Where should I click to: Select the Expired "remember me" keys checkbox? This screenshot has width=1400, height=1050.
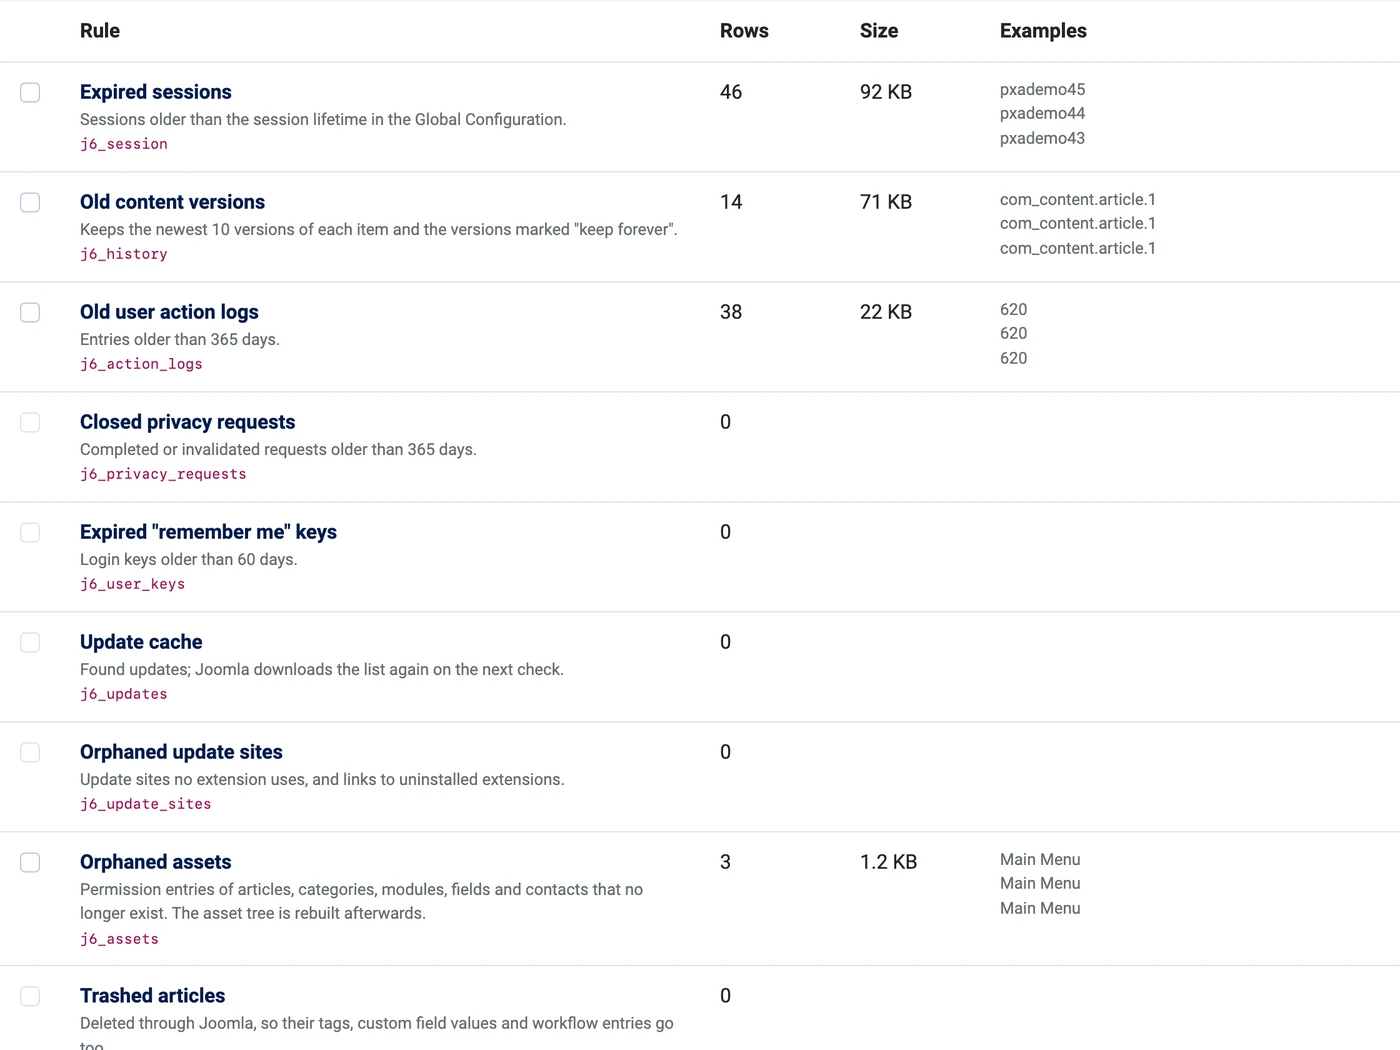click(x=30, y=532)
